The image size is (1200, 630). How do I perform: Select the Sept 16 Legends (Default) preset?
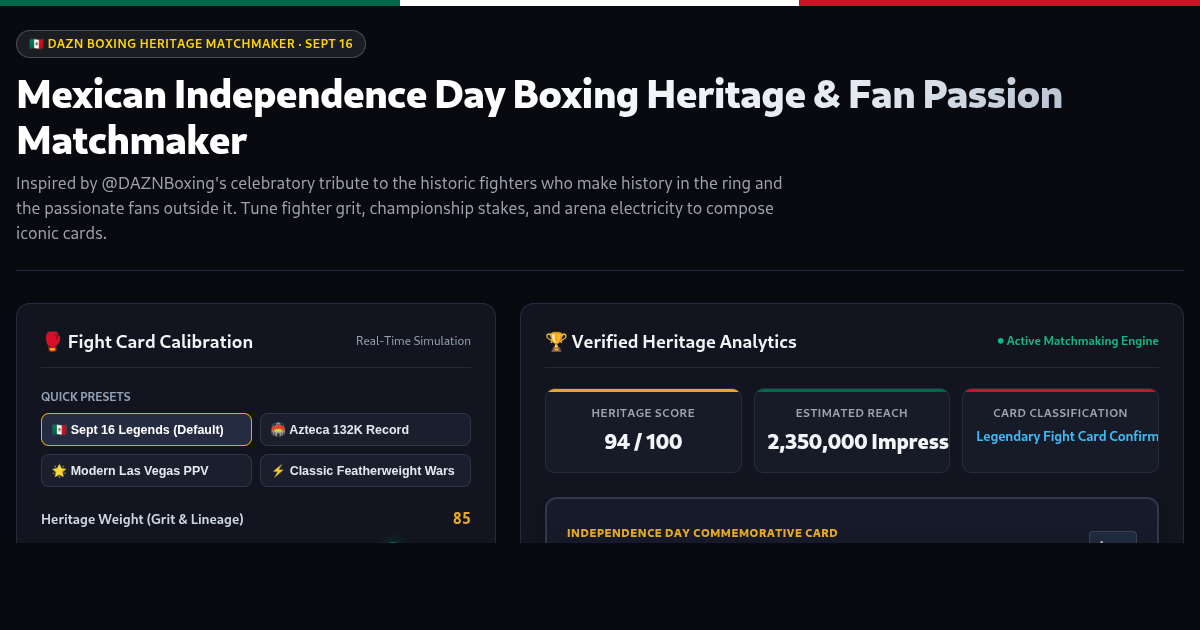pyautogui.click(x=146, y=430)
